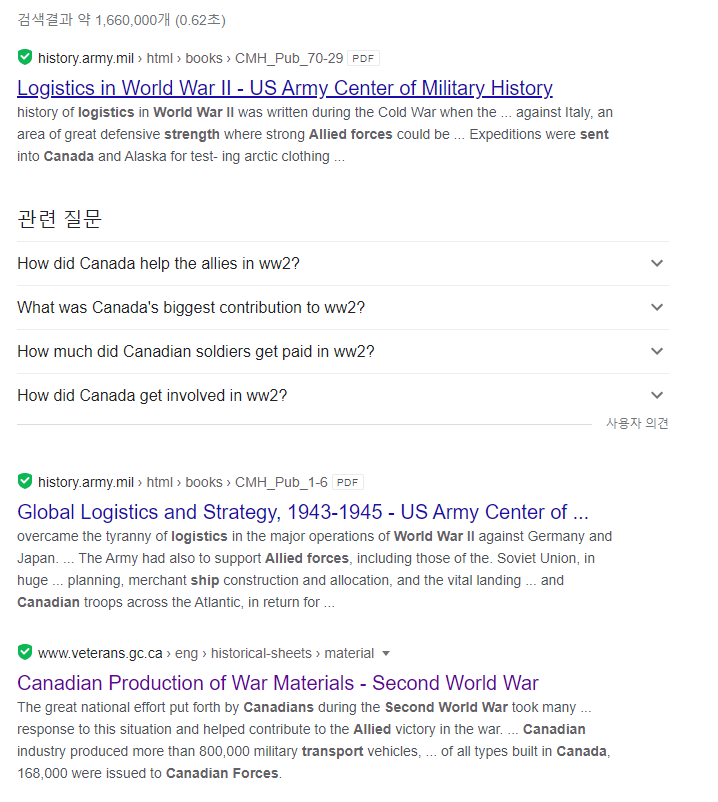The width and height of the screenshot is (718, 802).
Task: Click the 사용자 의견 feedback link
Action: 637,423
